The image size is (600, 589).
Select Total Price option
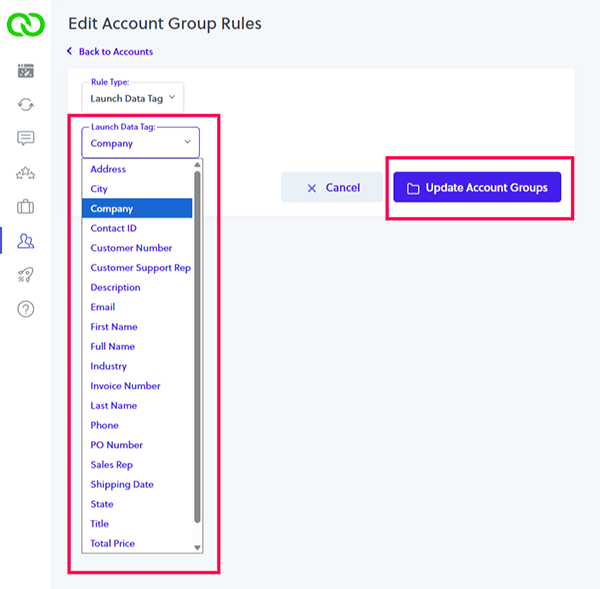tap(137, 543)
